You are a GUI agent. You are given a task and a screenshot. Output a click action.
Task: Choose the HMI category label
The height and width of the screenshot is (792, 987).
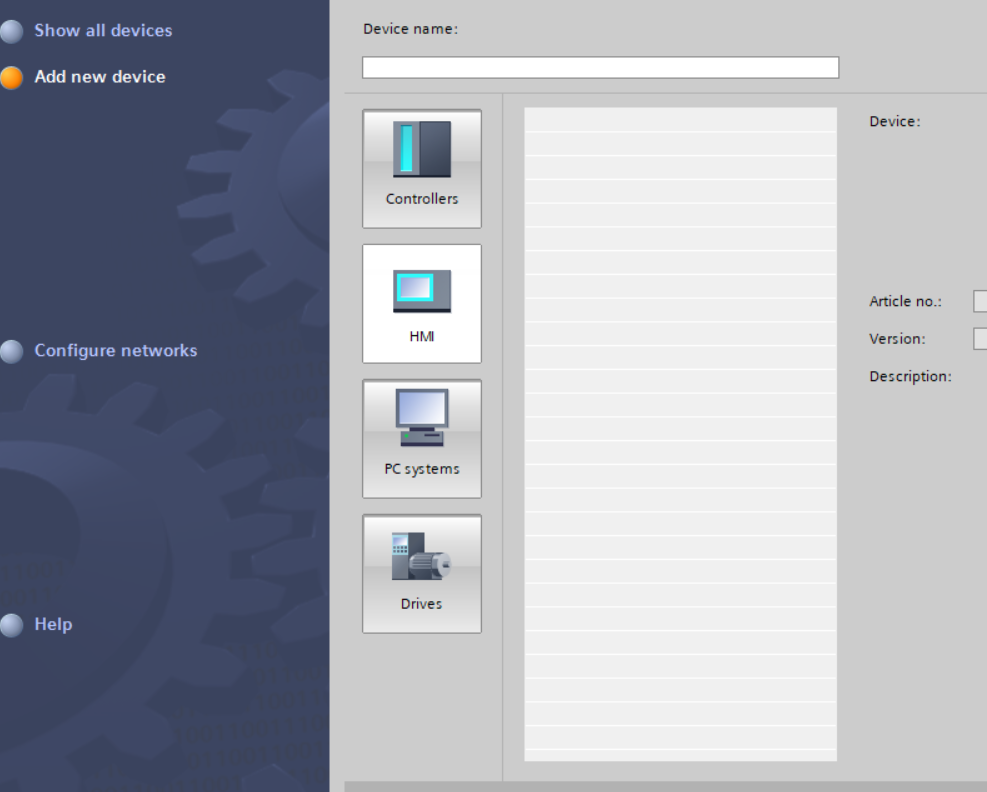point(421,337)
